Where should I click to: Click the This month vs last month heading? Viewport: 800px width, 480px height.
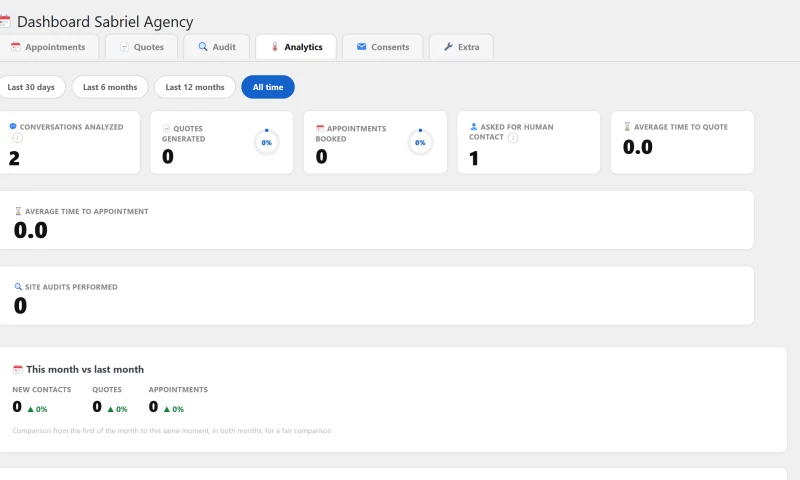point(85,369)
